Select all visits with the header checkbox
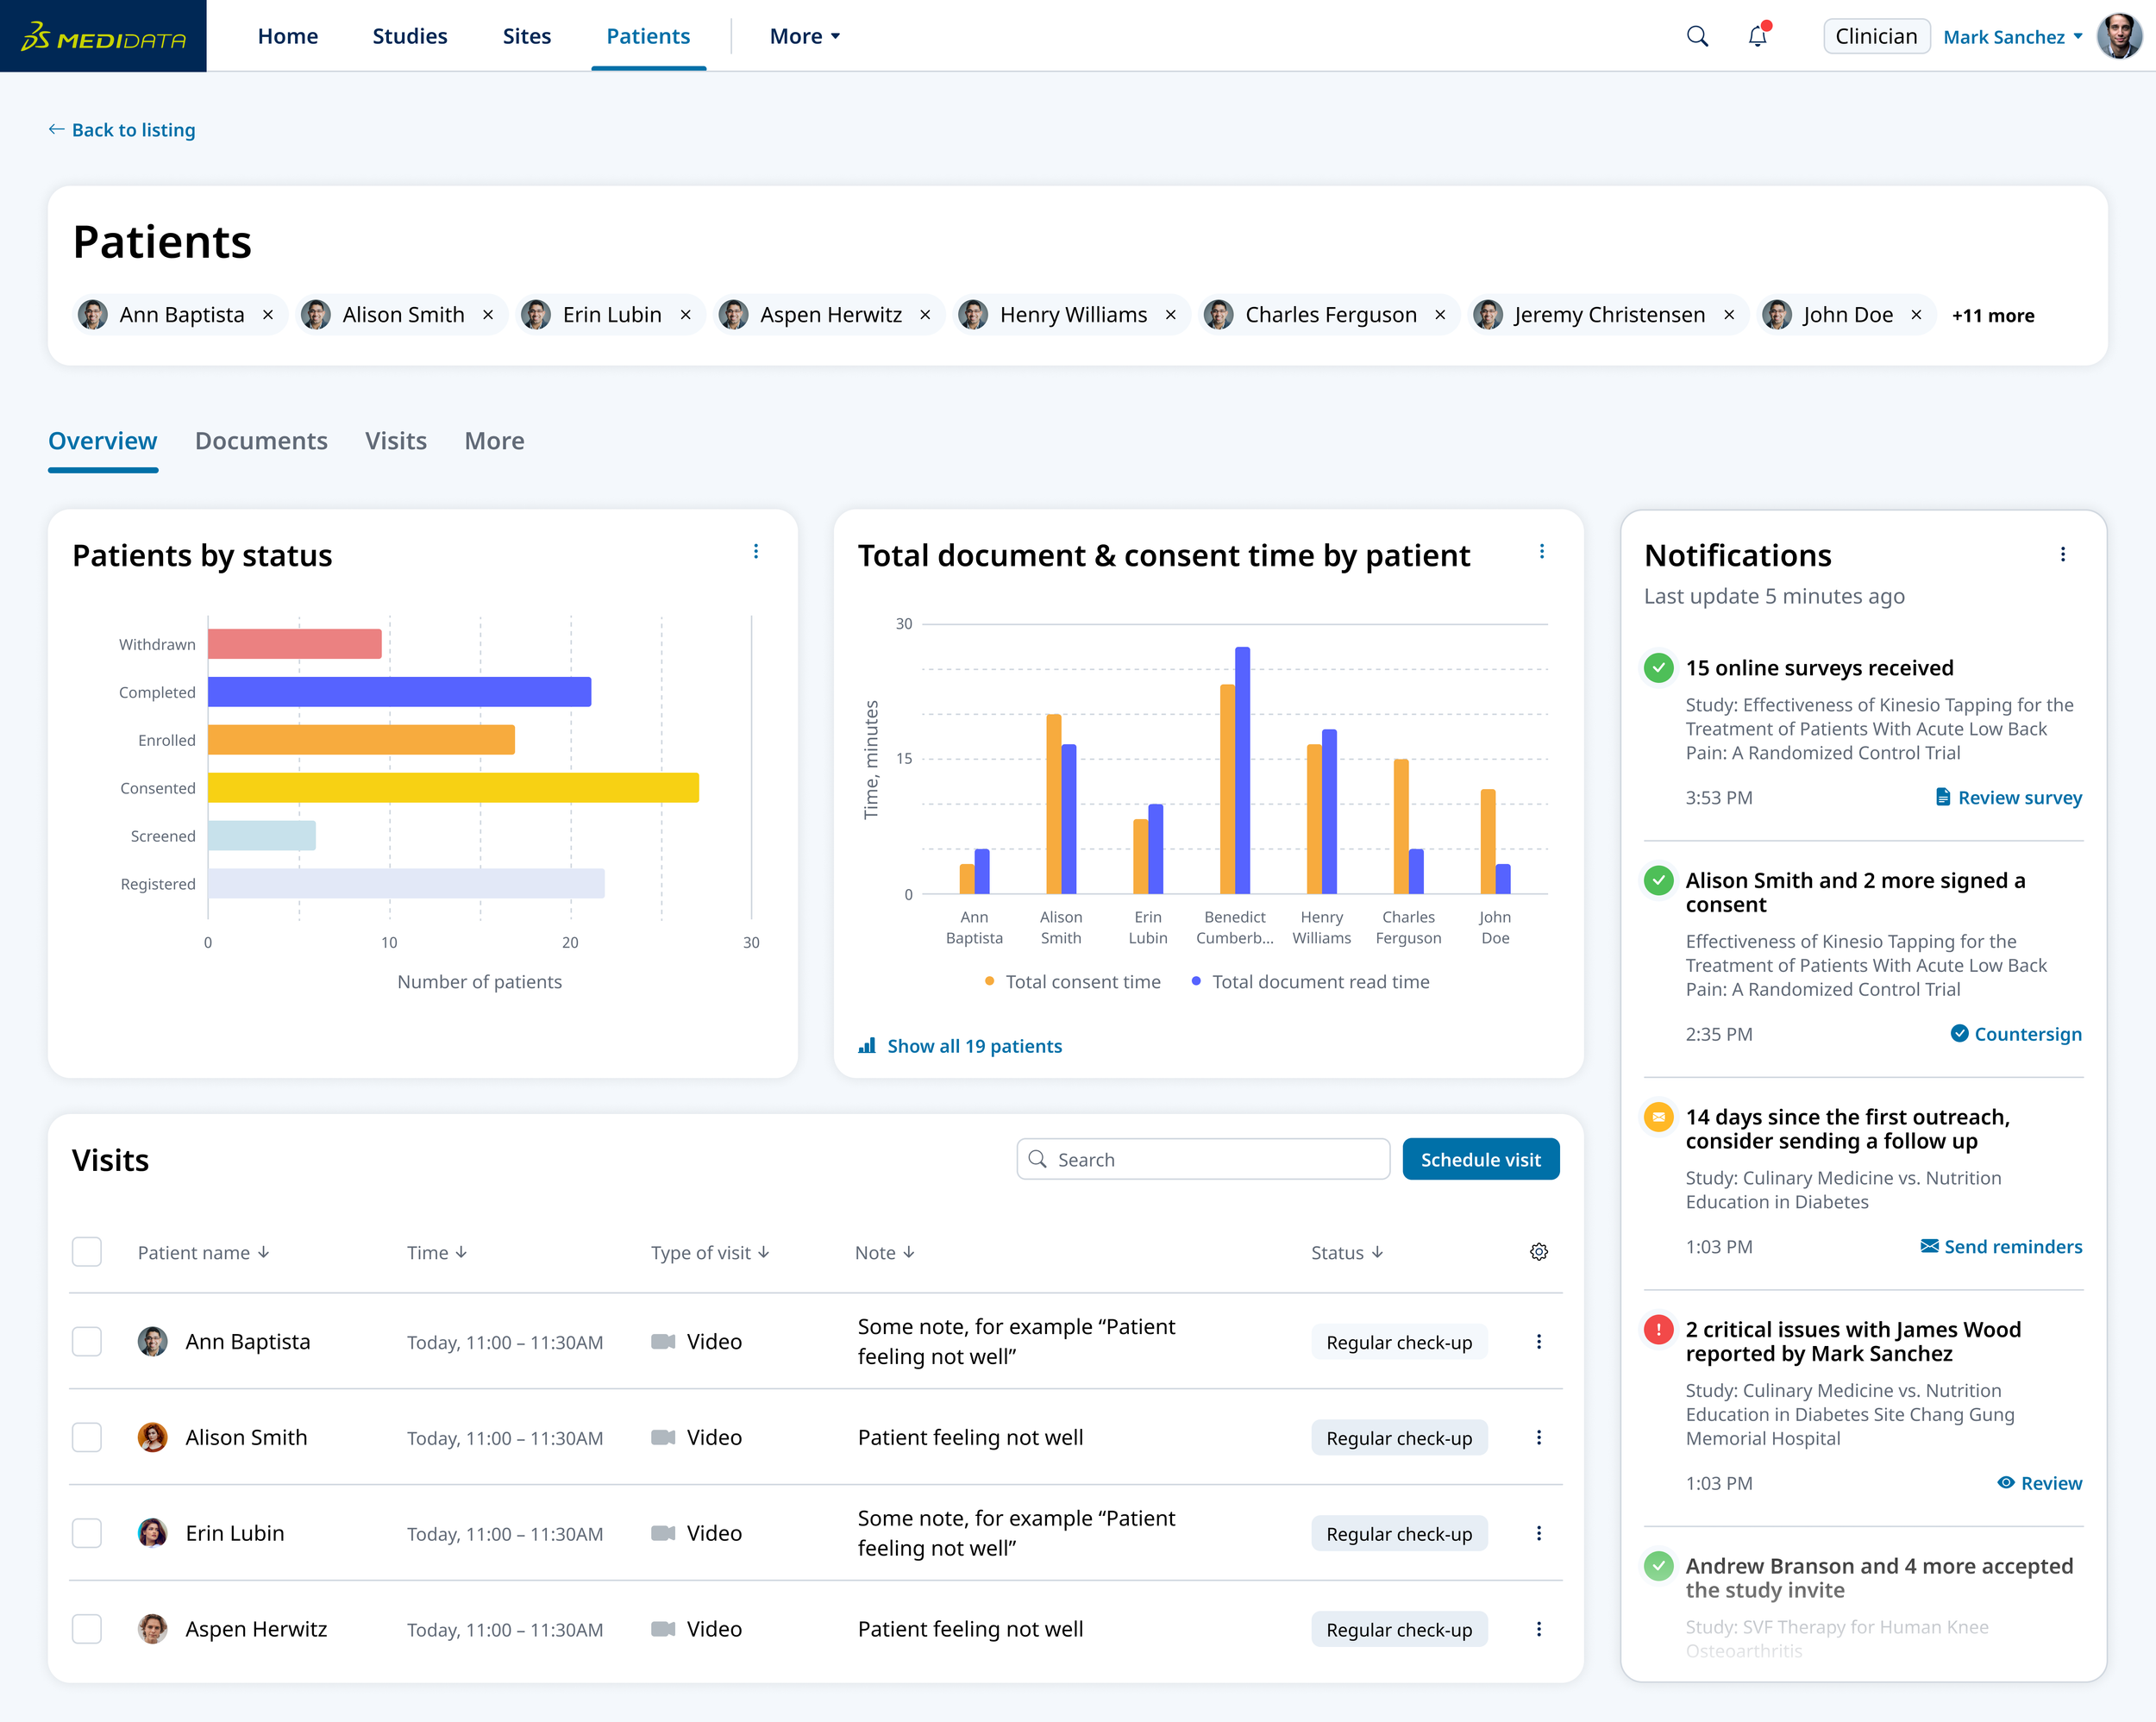Image resolution: width=2156 pixels, height=1722 pixels. (x=87, y=1251)
